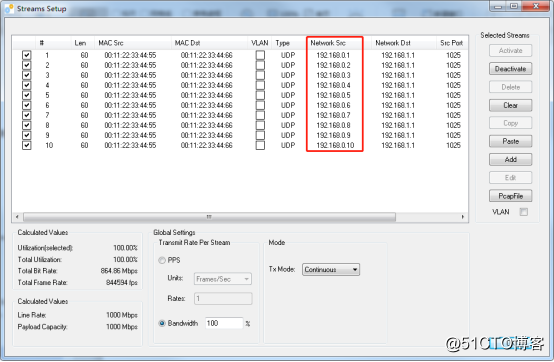Open the PcapFile button

(511, 196)
